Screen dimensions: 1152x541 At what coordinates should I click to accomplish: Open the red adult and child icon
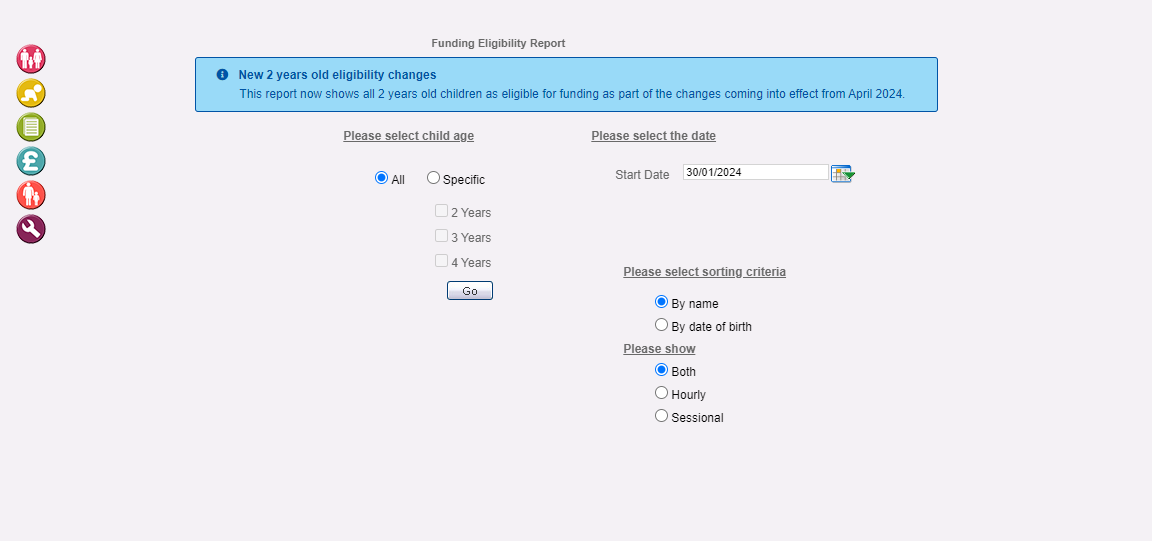pyautogui.click(x=31, y=195)
